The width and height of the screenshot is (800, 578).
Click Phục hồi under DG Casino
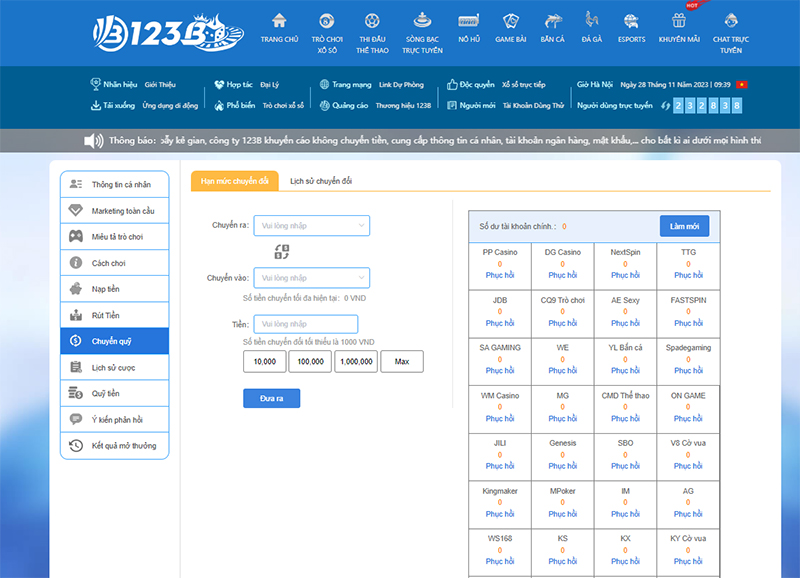tap(562, 275)
